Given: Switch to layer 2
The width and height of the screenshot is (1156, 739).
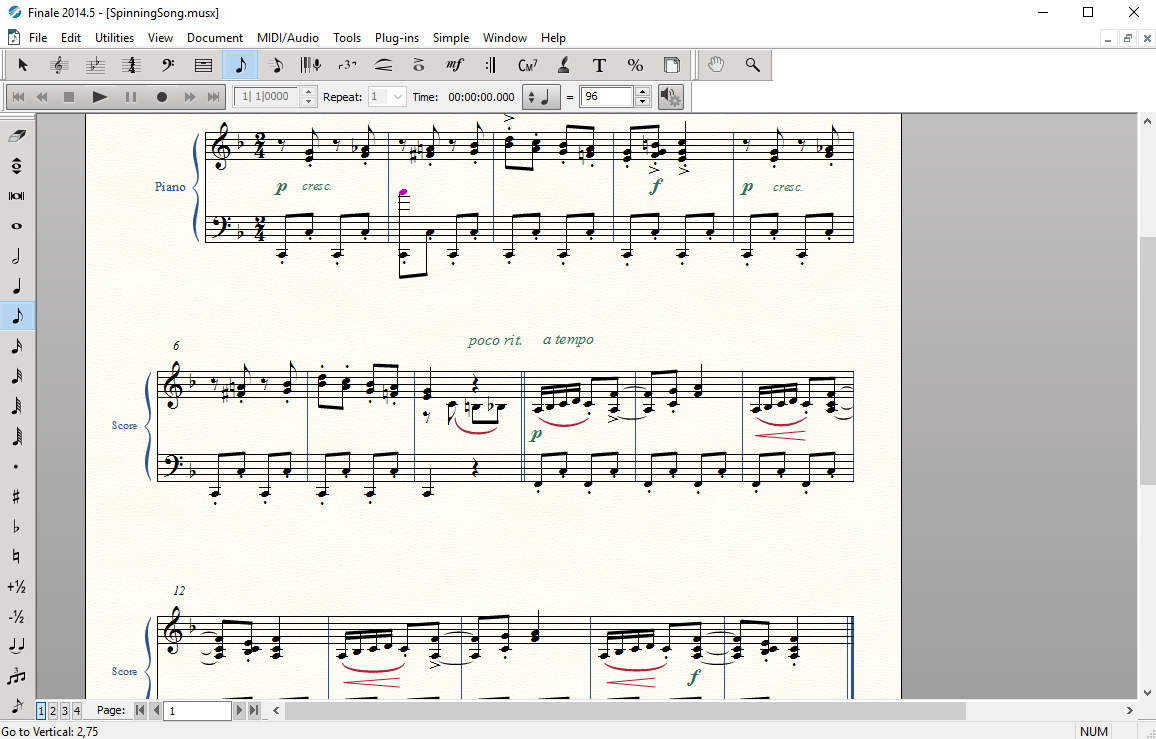Looking at the screenshot, I should click(53, 710).
